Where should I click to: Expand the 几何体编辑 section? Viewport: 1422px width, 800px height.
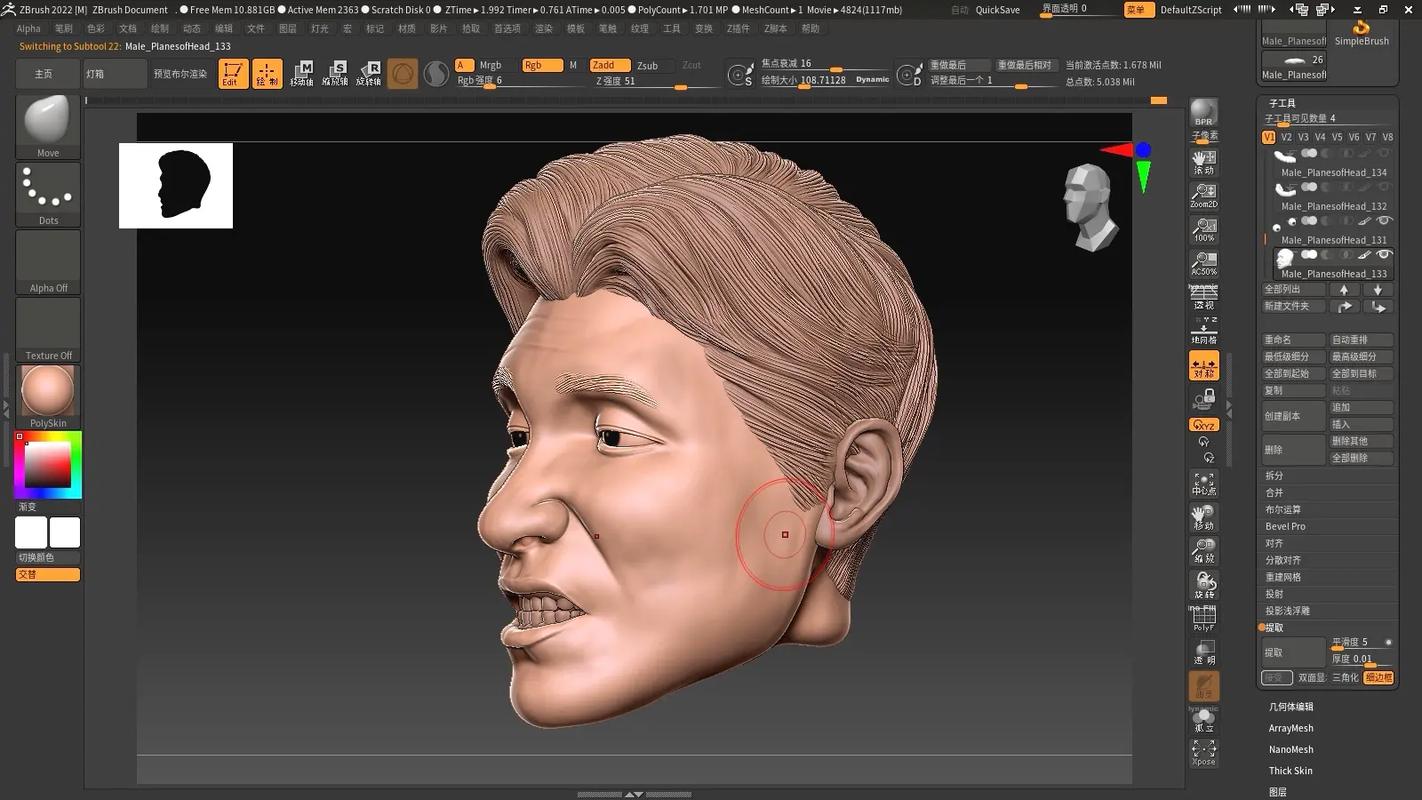pos(1291,707)
